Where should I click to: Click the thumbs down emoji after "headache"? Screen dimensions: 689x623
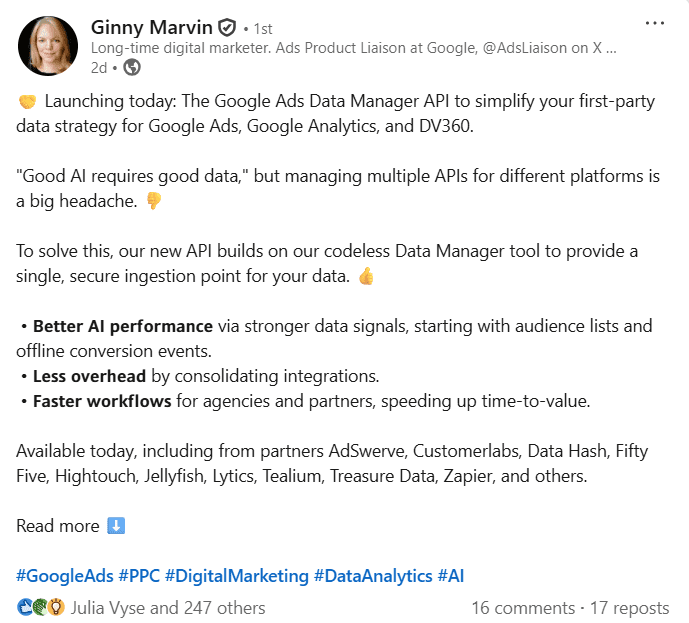pyautogui.click(x=154, y=201)
